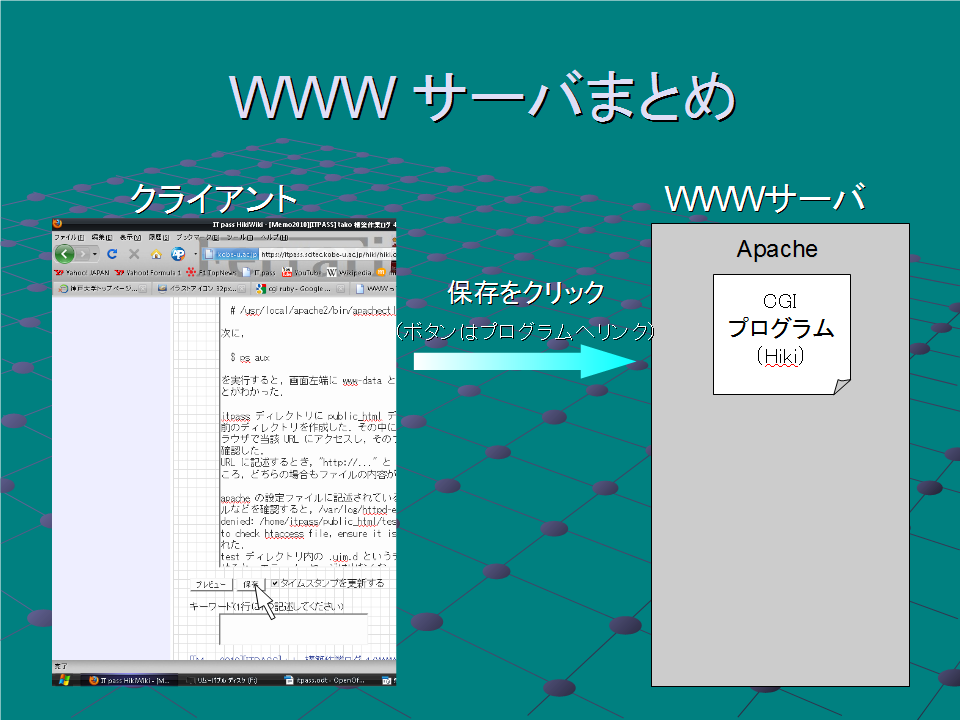Expand the back/forward history dropdown arrow
Image resolution: width=960 pixels, height=720 pixels.
tap(94, 254)
